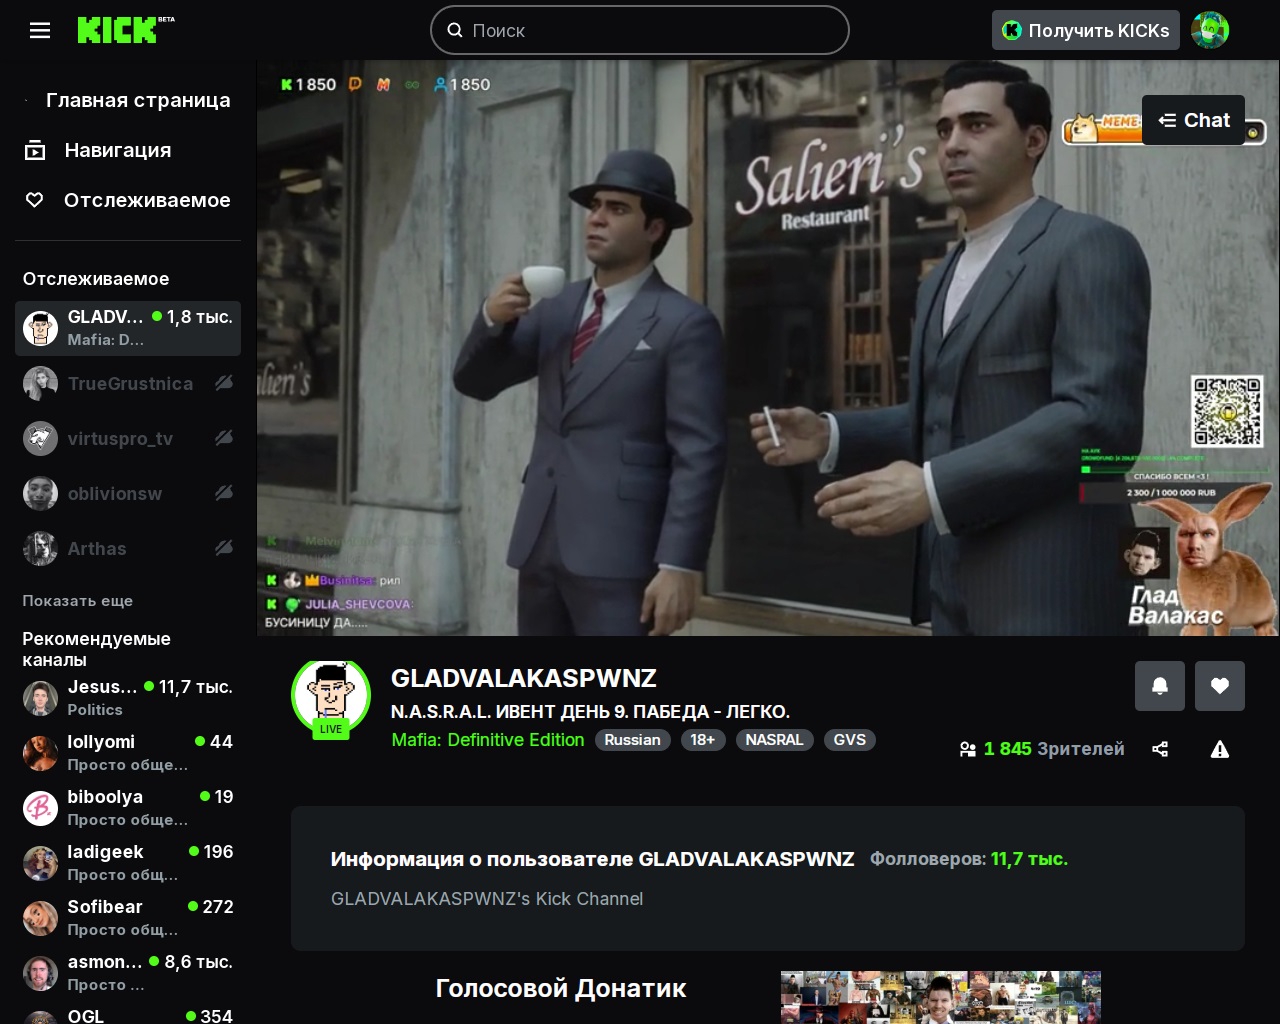The width and height of the screenshot is (1280, 1024).
Task: Open recommended channel biboolya
Action: point(128,808)
